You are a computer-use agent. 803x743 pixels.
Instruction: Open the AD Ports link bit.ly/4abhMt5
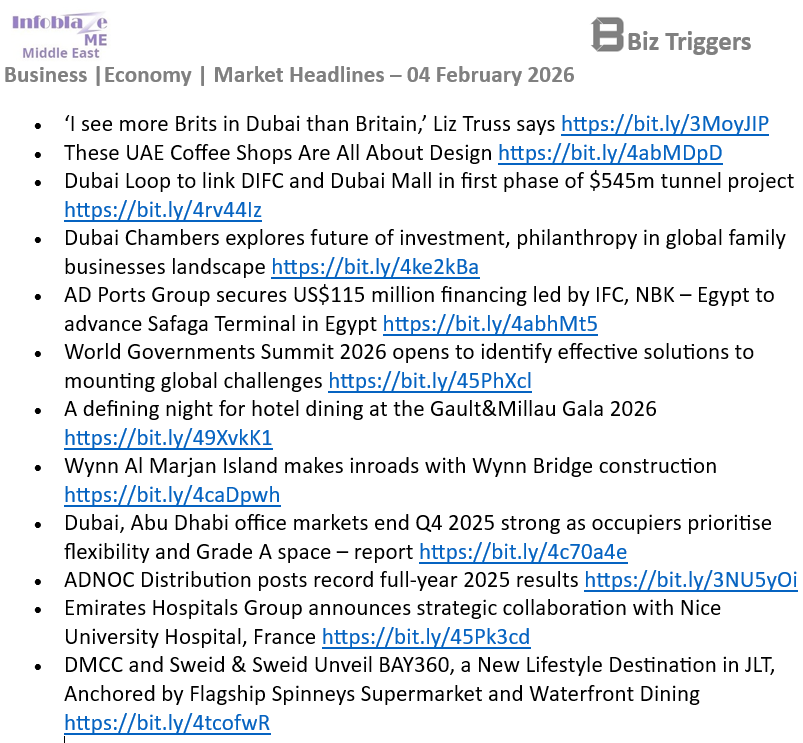coord(490,324)
